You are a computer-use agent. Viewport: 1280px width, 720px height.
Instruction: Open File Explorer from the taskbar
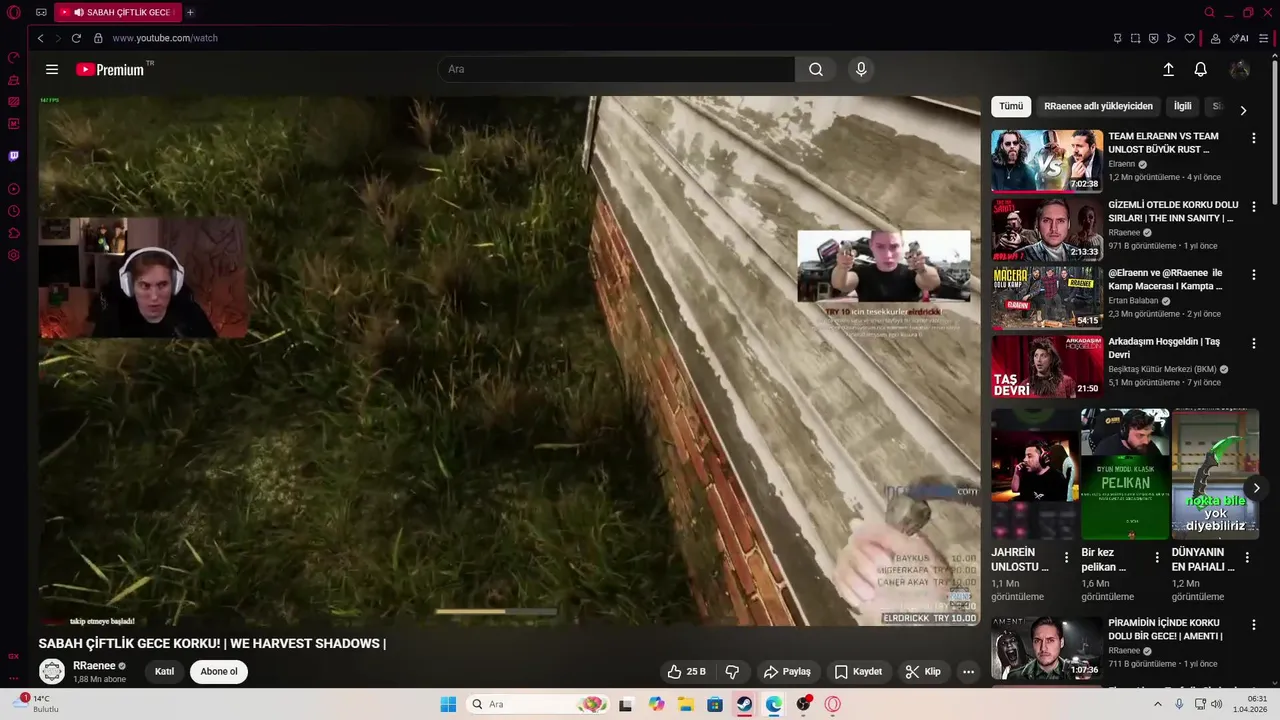point(686,704)
